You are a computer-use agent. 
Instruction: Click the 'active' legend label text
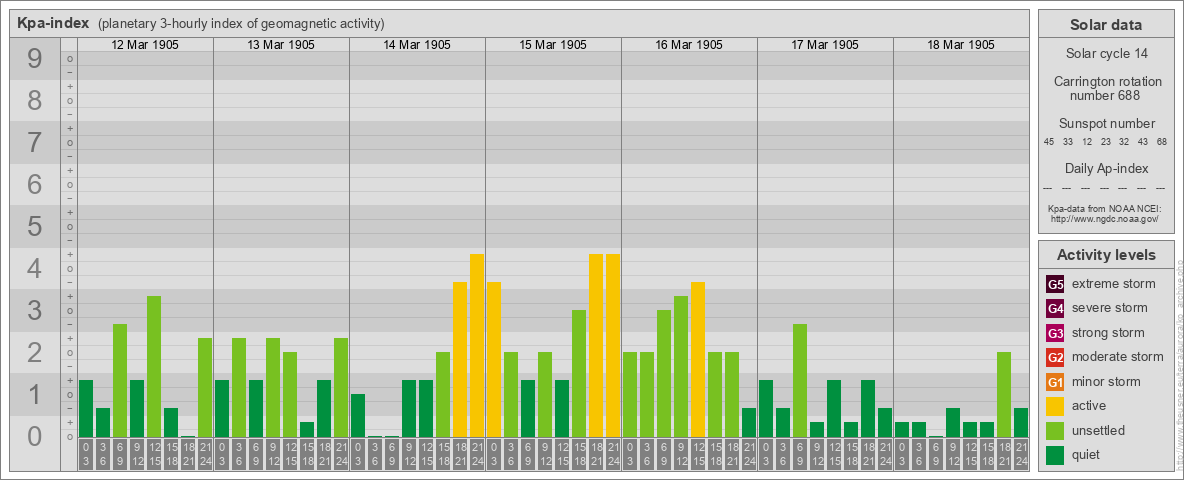click(1089, 405)
